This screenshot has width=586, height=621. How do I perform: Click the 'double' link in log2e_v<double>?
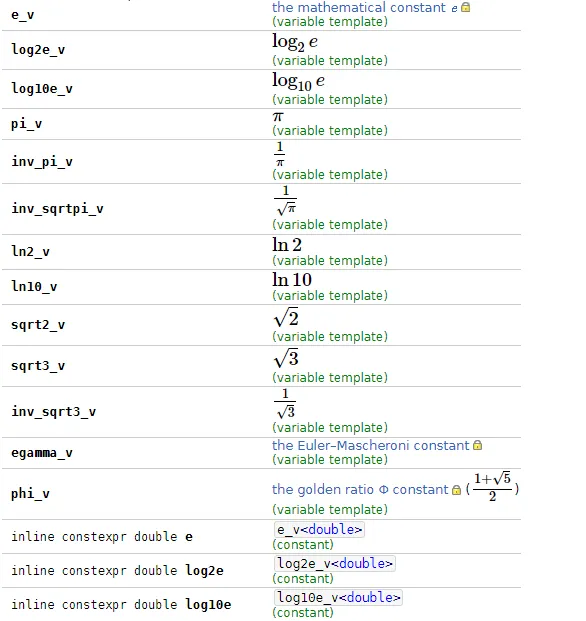pos(363,563)
